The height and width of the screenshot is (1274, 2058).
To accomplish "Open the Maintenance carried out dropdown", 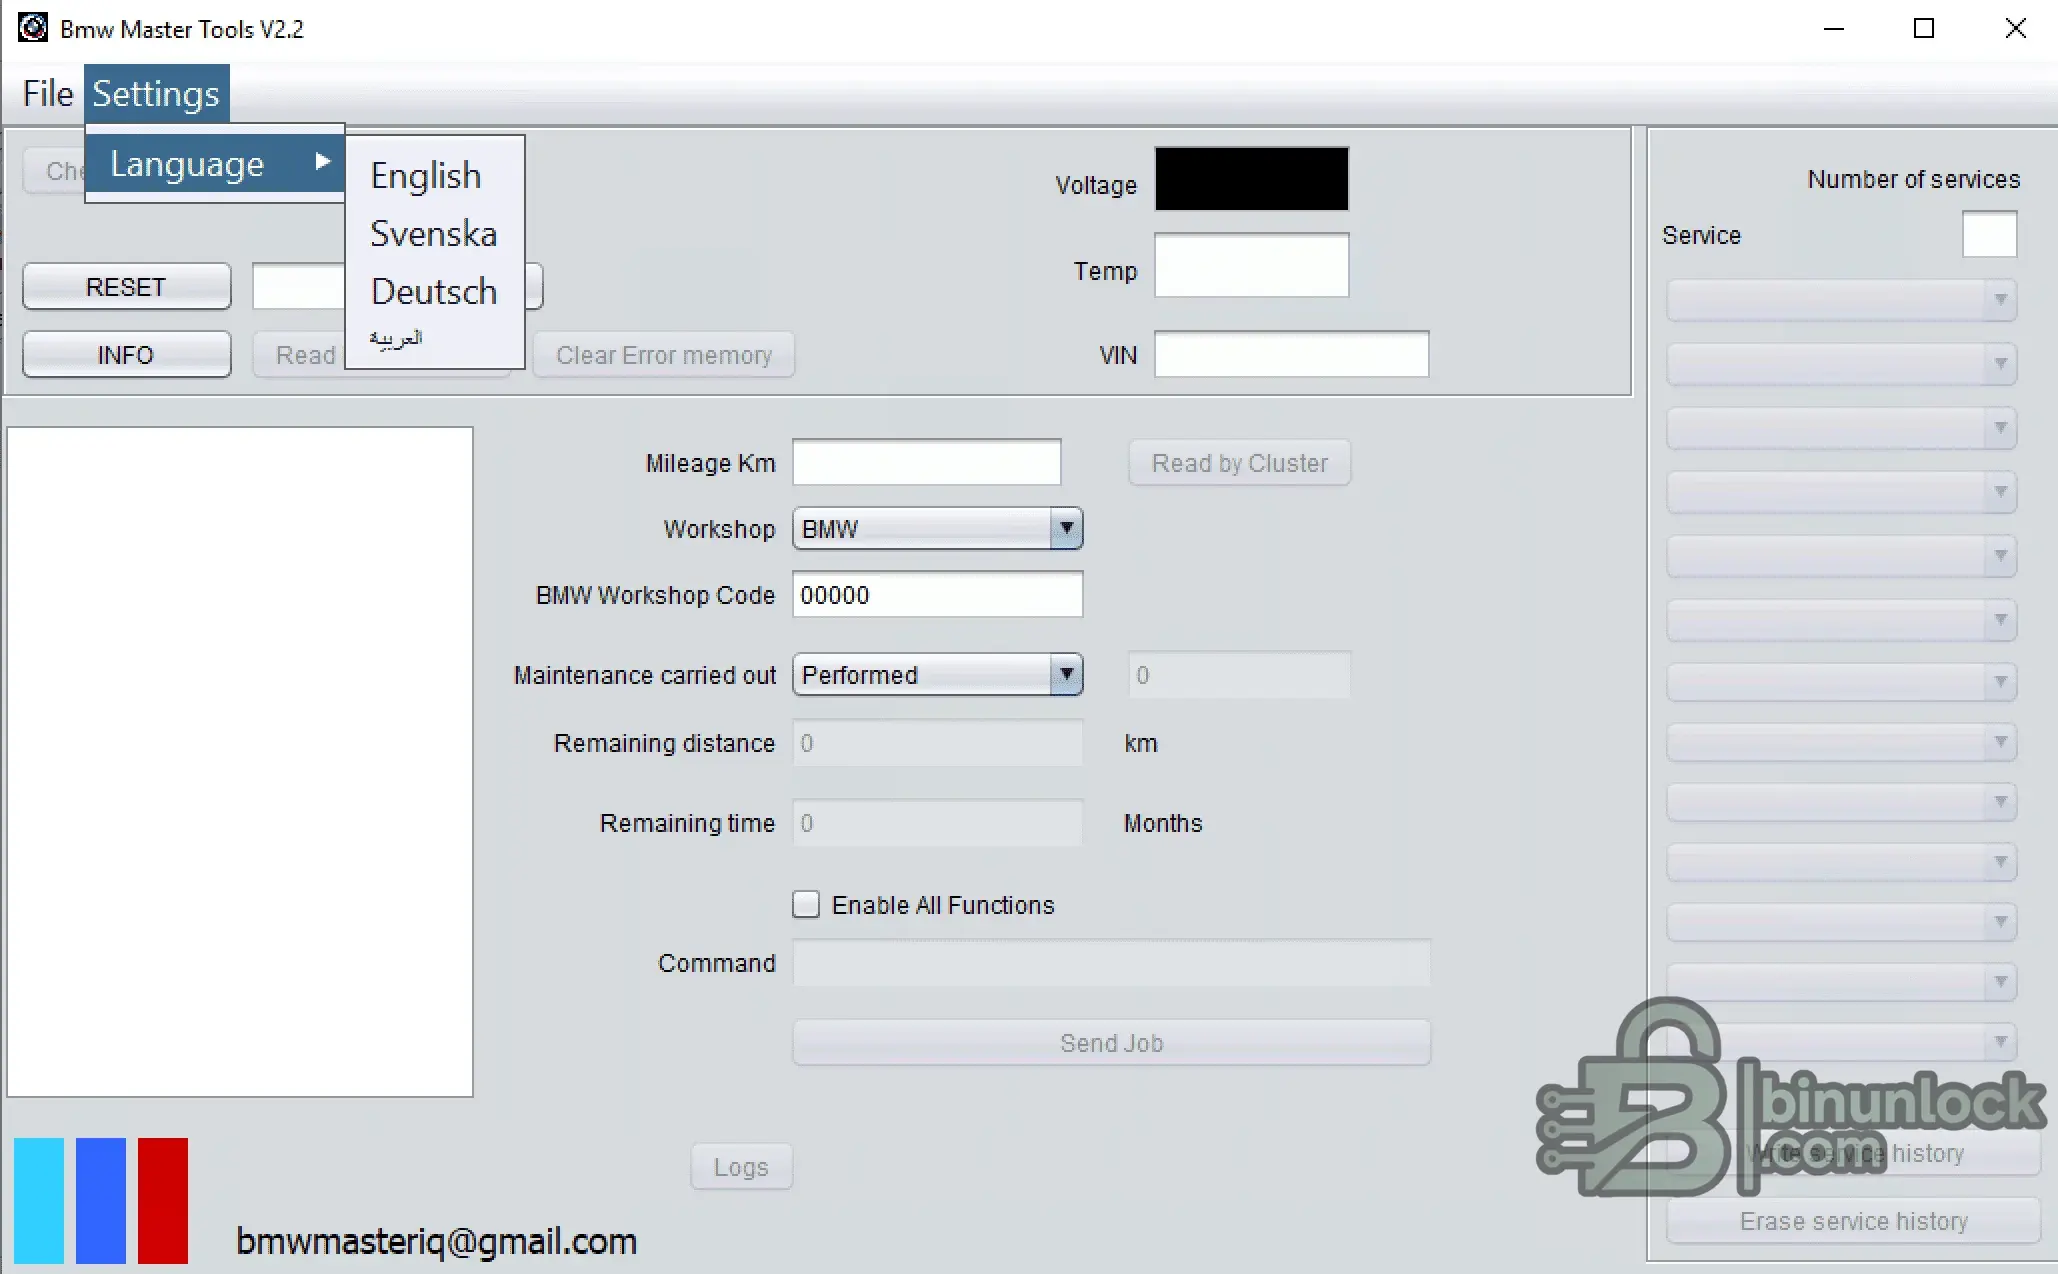I will [938, 675].
